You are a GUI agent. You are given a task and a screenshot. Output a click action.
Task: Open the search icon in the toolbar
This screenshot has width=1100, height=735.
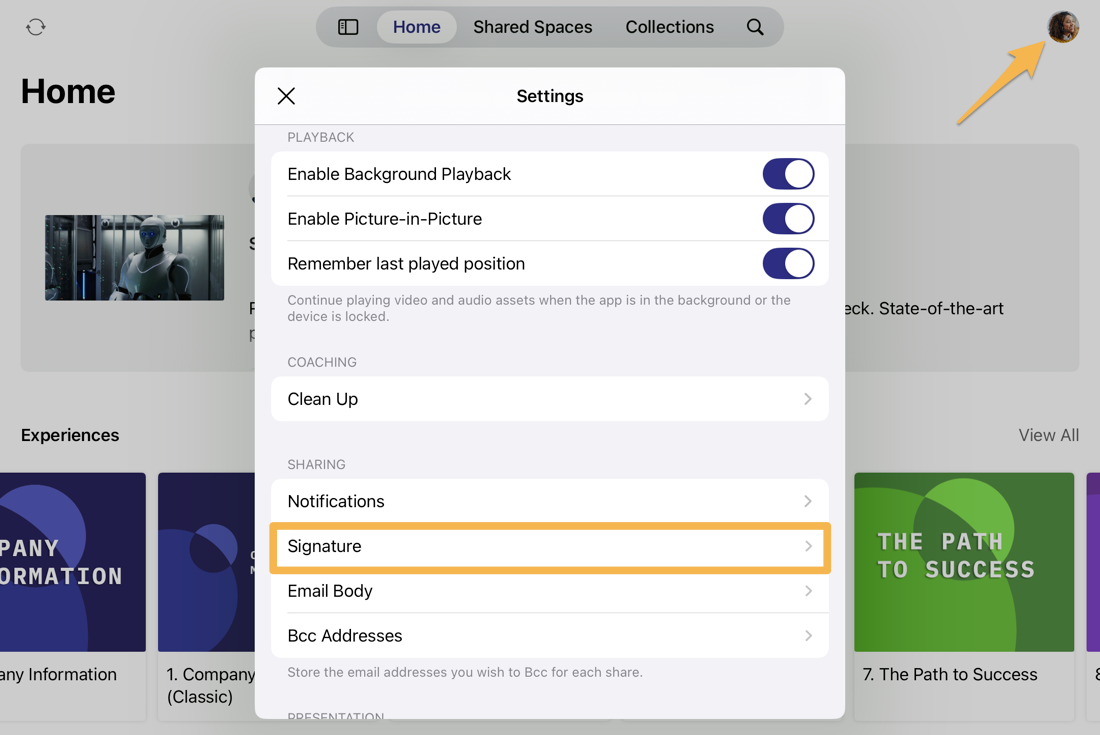click(755, 27)
